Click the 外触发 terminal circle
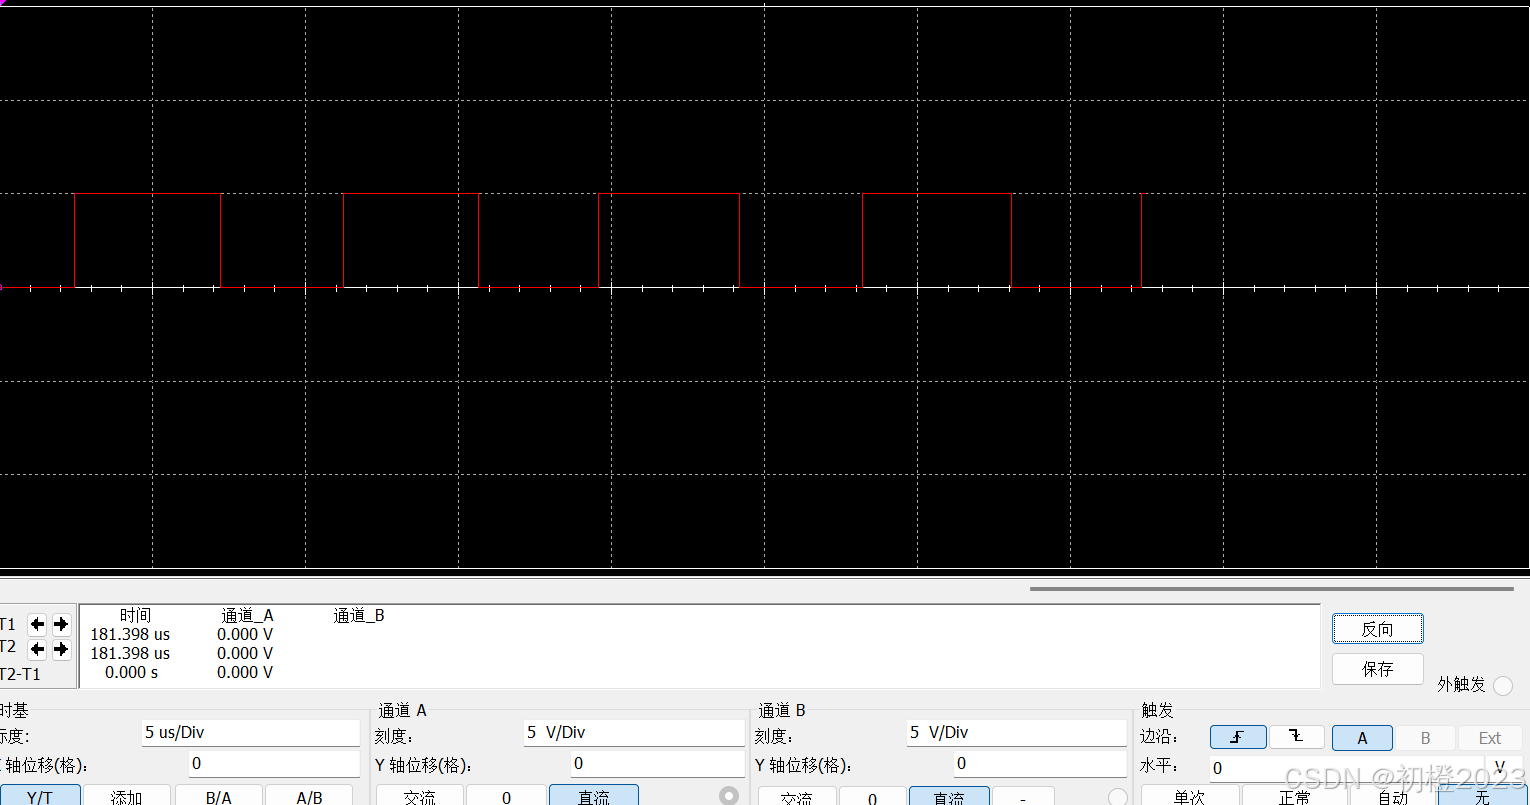The image size is (1530, 805). [1502, 685]
